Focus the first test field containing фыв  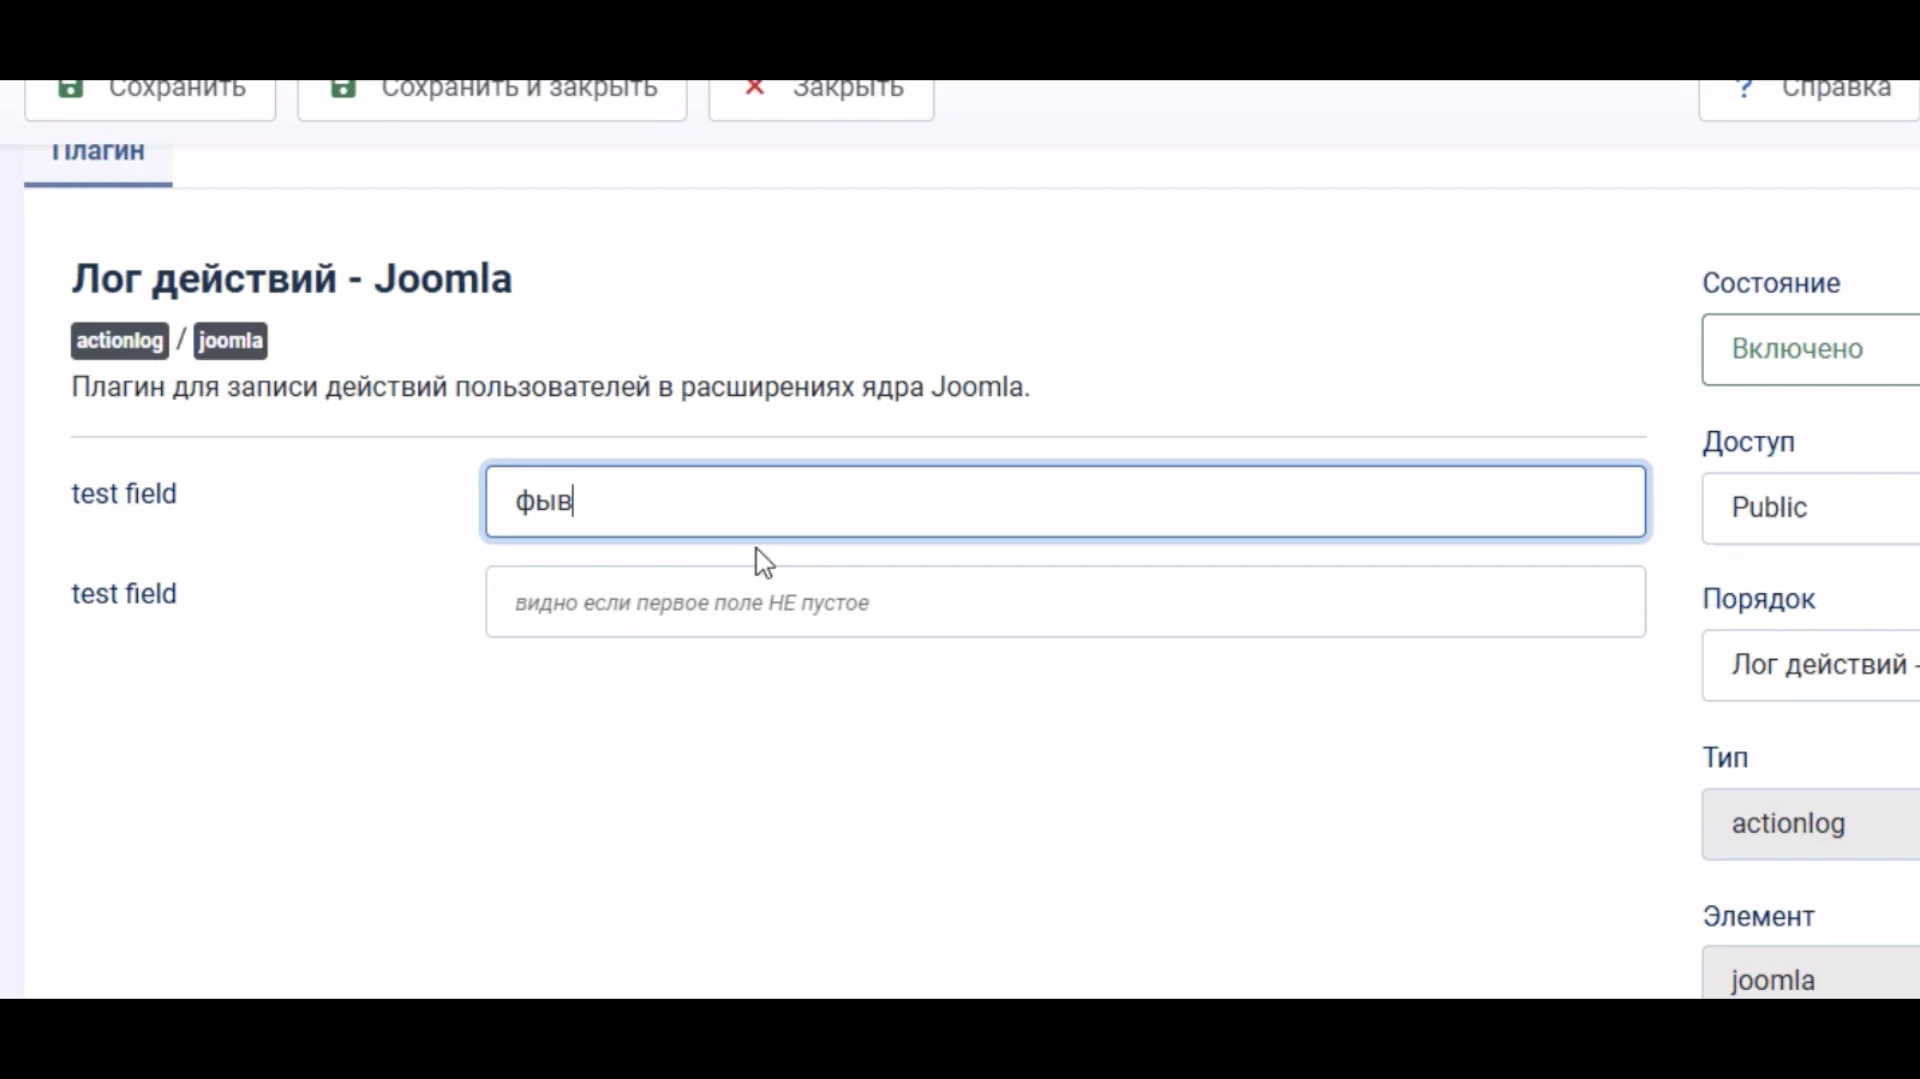(1064, 501)
